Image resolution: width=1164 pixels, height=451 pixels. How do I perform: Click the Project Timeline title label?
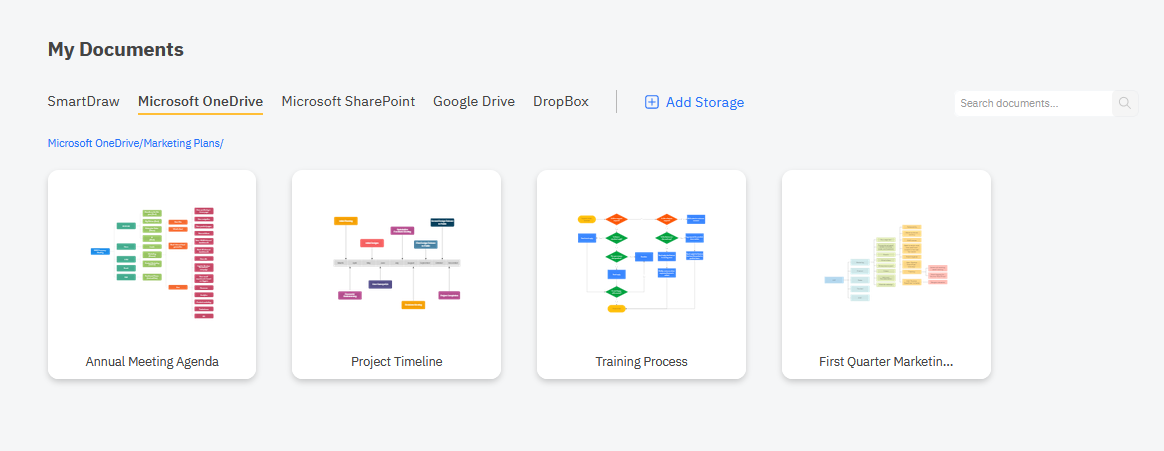(396, 362)
